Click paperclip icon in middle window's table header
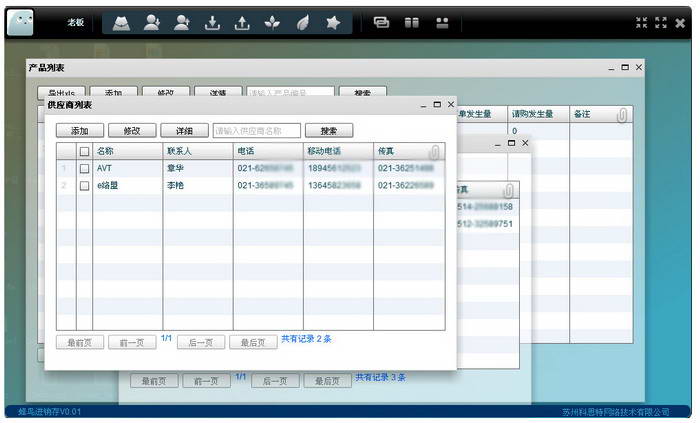The image size is (700, 423). 508,191
